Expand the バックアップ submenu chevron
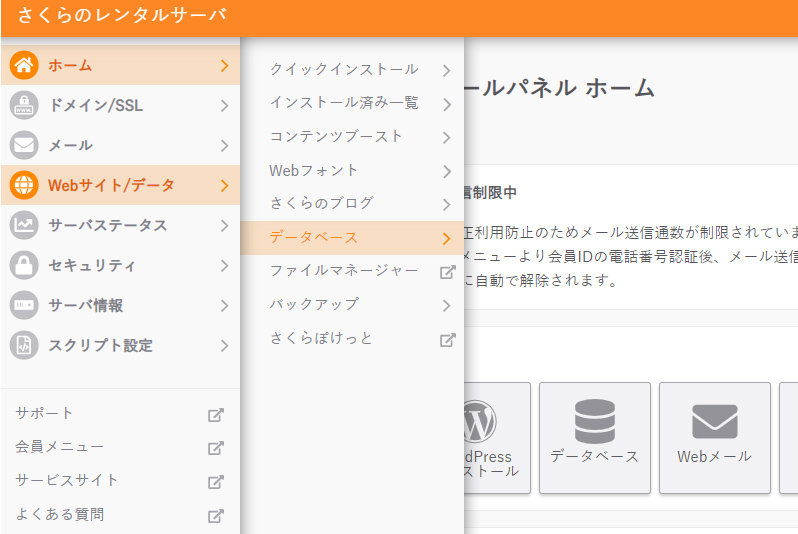Image resolution: width=798 pixels, height=534 pixels. point(446,305)
